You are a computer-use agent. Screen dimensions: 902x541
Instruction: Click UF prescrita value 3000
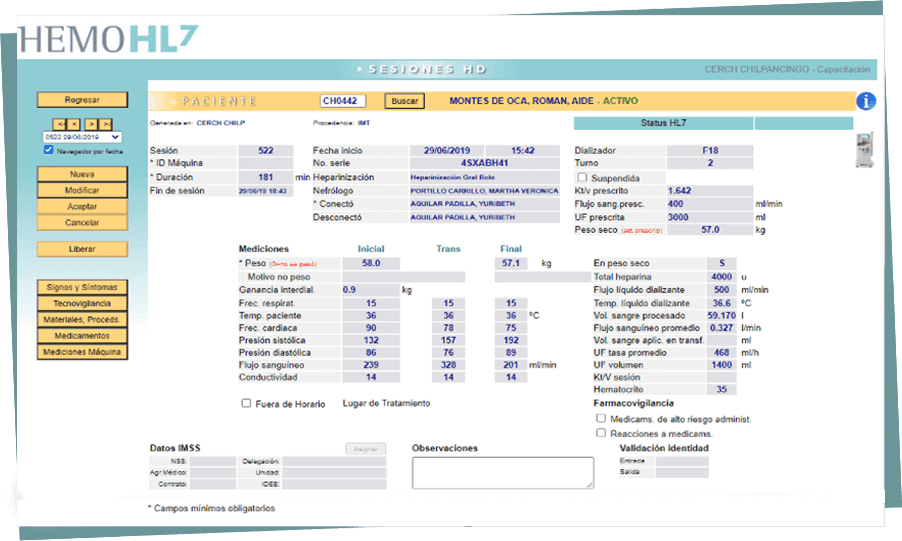coord(710,217)
